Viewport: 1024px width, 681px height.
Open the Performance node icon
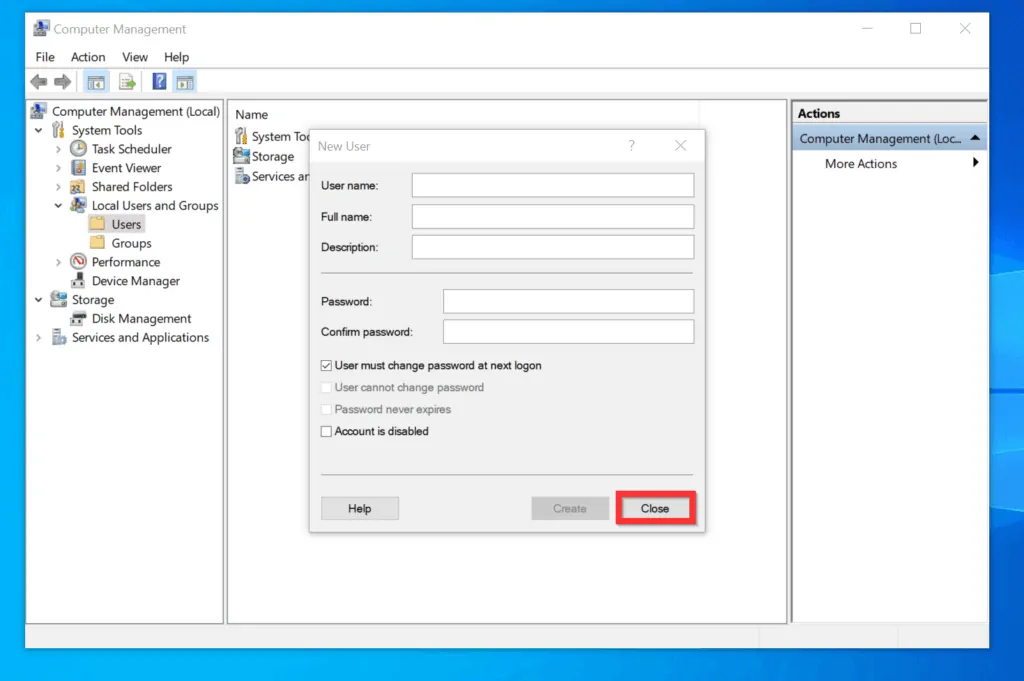[x=78, y=262]
